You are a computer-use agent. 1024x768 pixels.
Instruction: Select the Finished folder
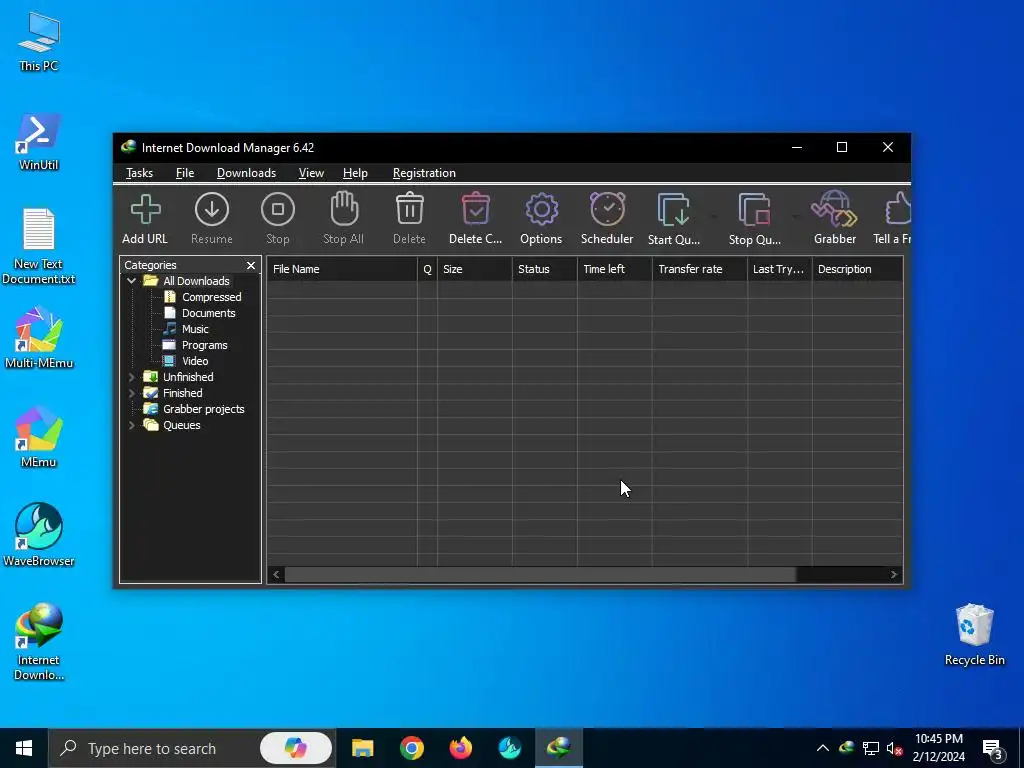(x=182, y=393)
